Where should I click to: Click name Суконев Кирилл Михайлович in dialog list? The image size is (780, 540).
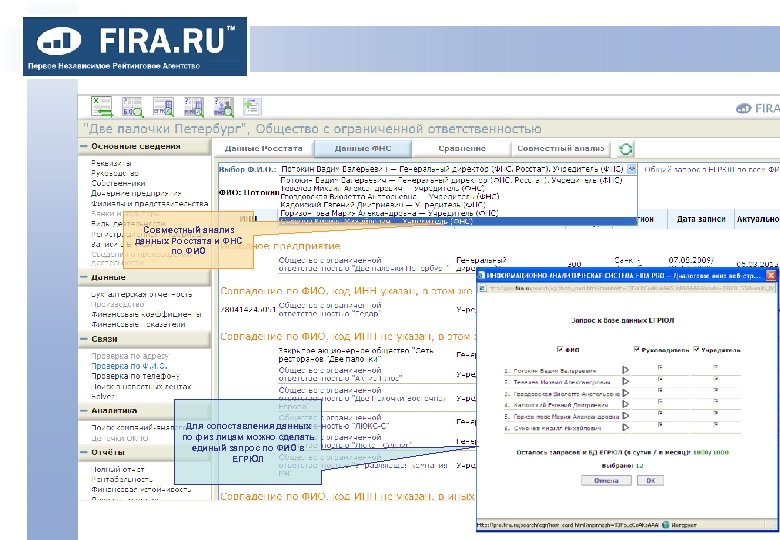pyautogui.click(x=557, y=428)
